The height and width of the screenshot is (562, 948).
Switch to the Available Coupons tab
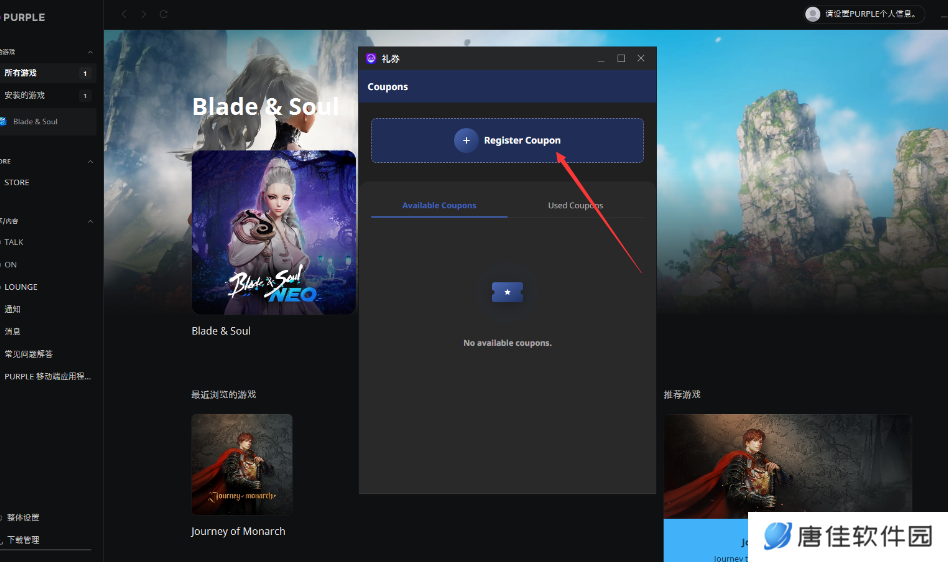tap(439, 205)
